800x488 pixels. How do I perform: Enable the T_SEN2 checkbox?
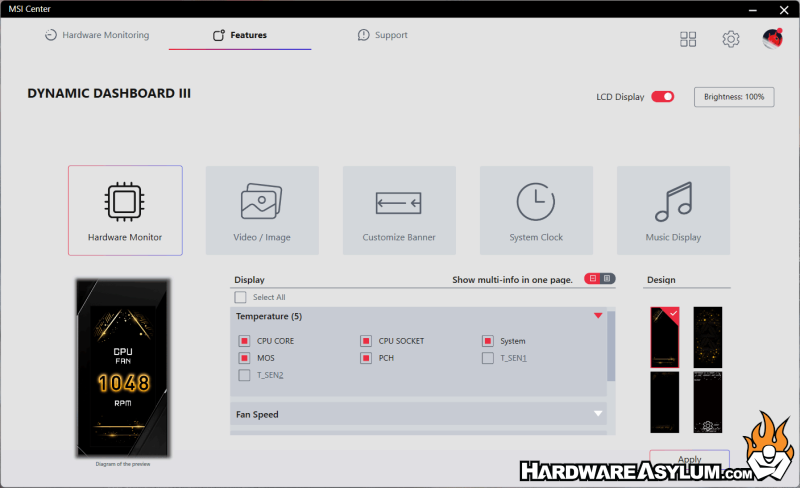click(x=244, y=375)
